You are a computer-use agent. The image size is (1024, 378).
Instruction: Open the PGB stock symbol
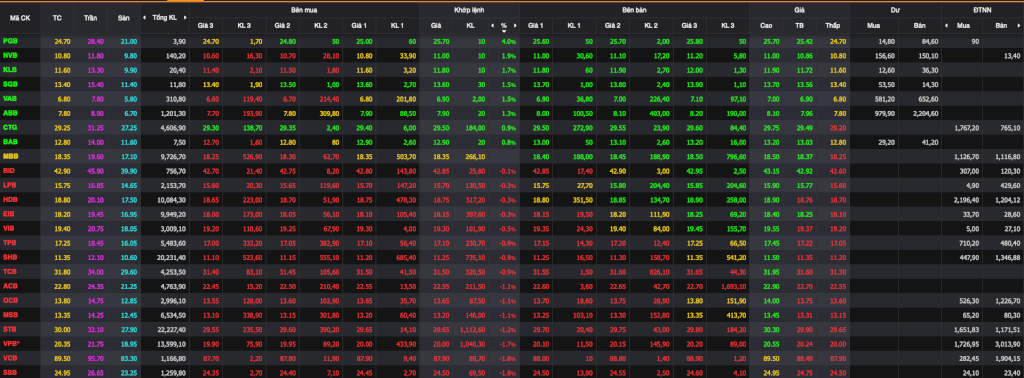click(10, 41)
